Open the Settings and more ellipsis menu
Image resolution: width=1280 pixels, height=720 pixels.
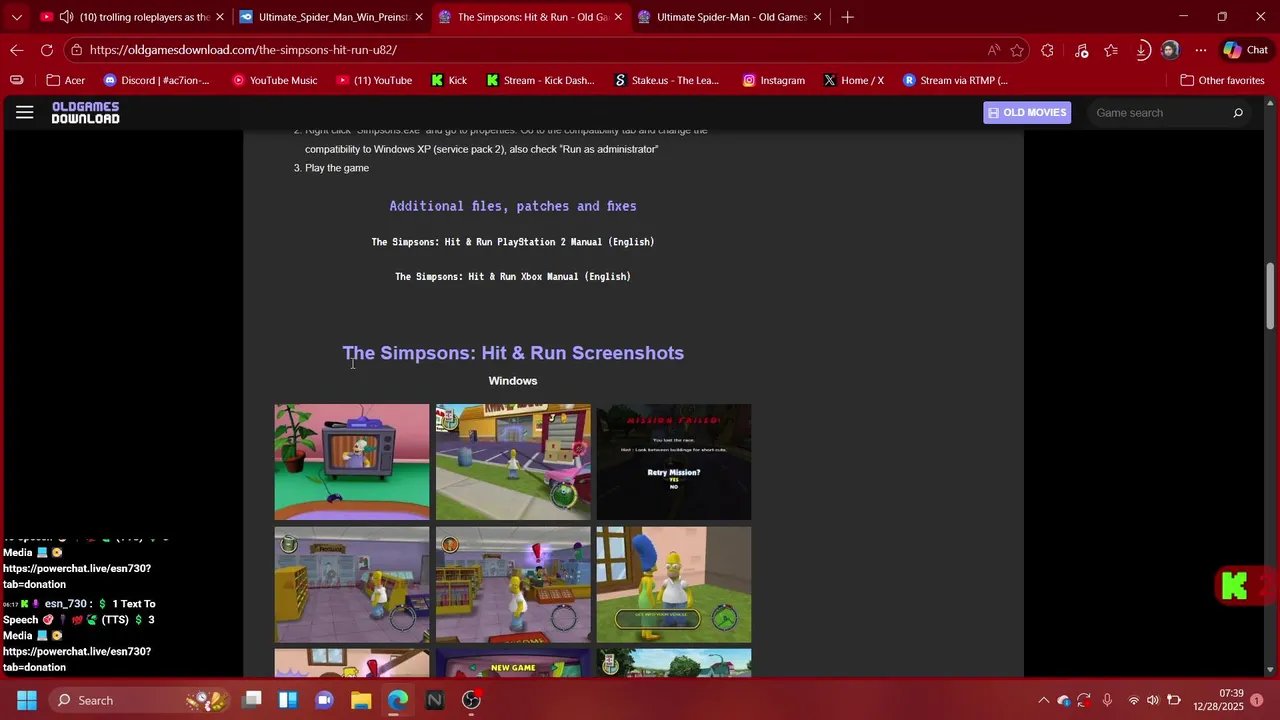click(x=1201, y=50)
